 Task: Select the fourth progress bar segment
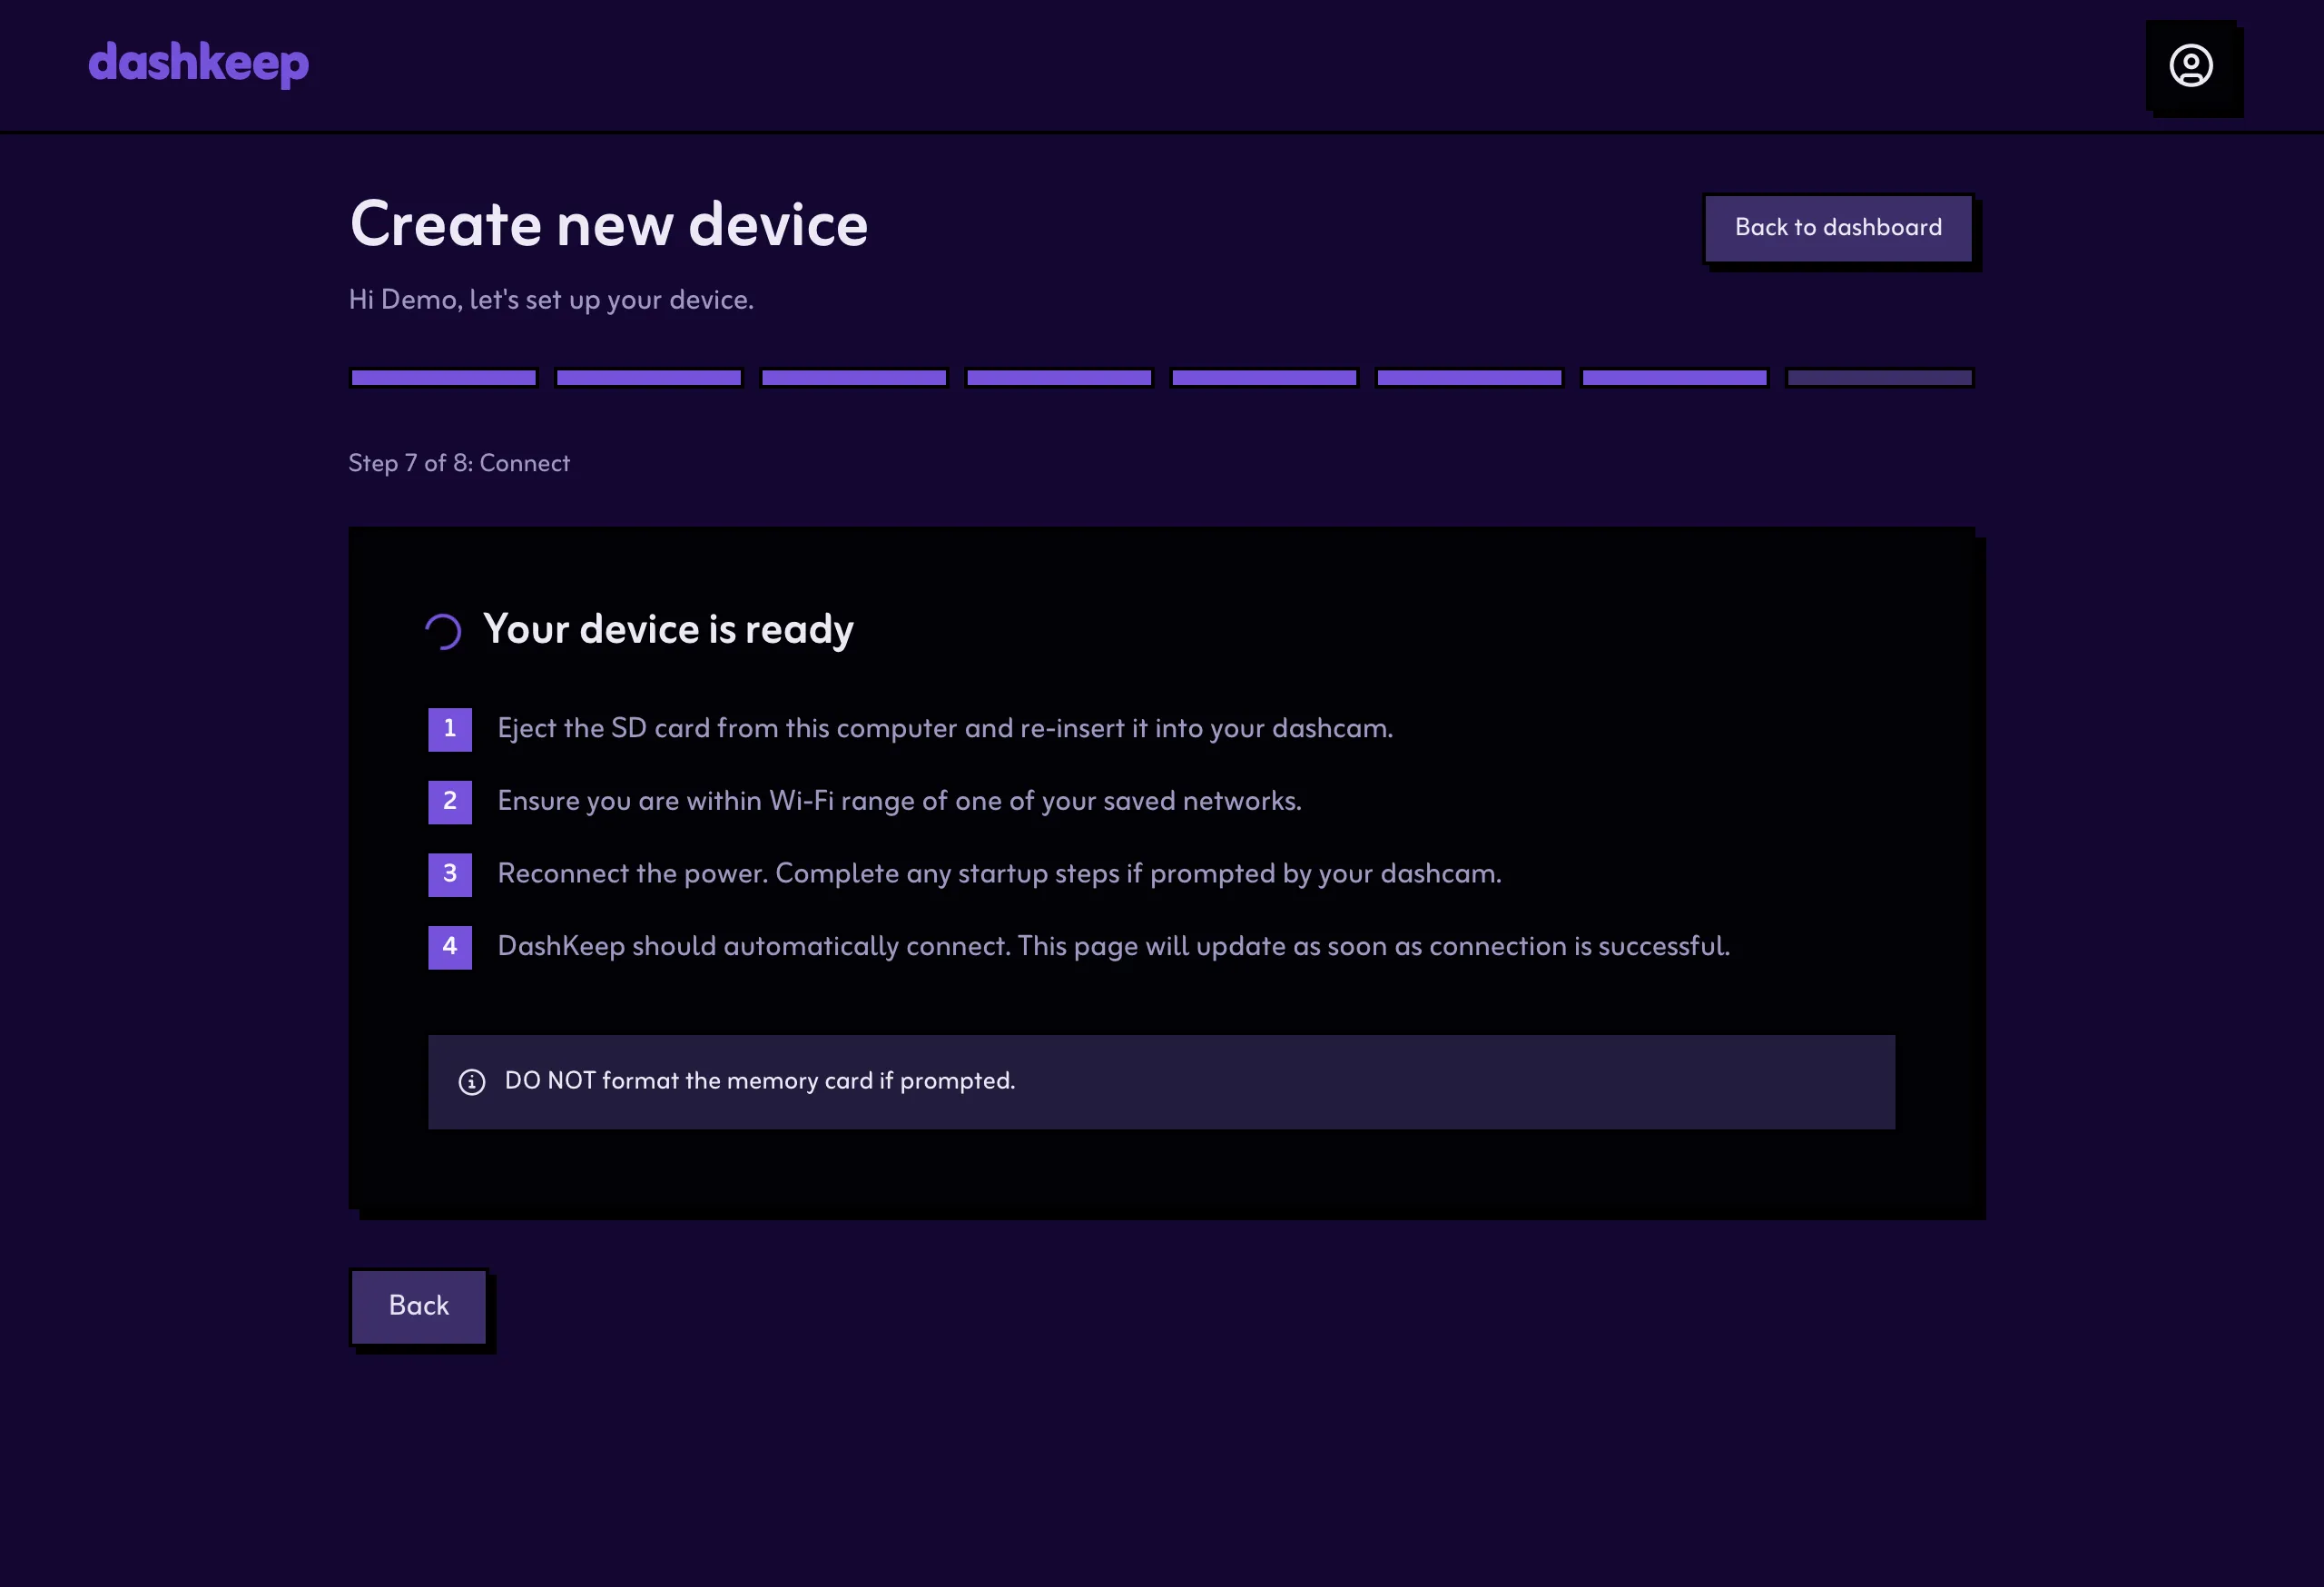(x=1059, y=378)
